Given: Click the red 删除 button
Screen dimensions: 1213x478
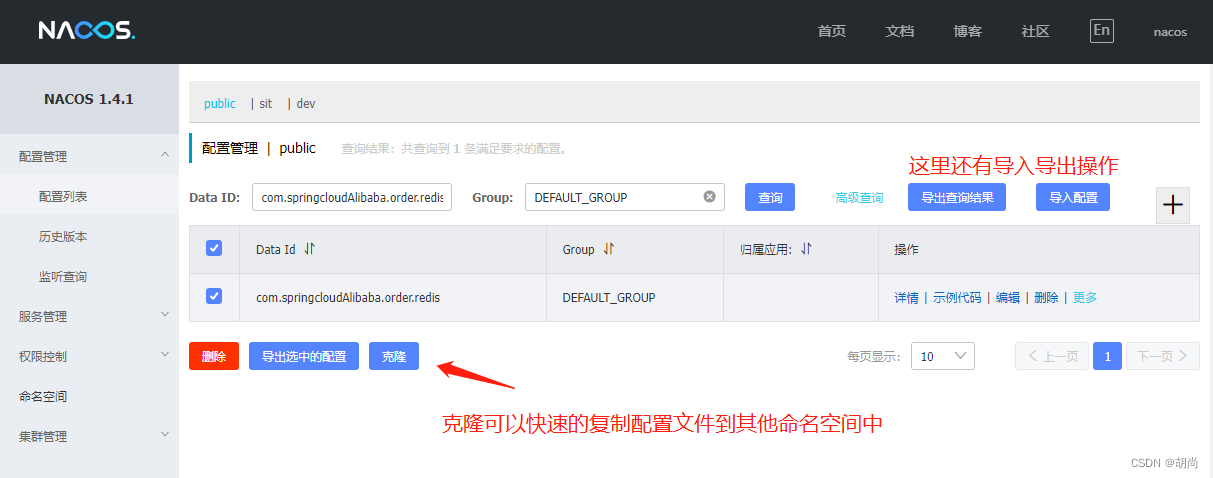Looking at the screenshot, I should (214, 356).
